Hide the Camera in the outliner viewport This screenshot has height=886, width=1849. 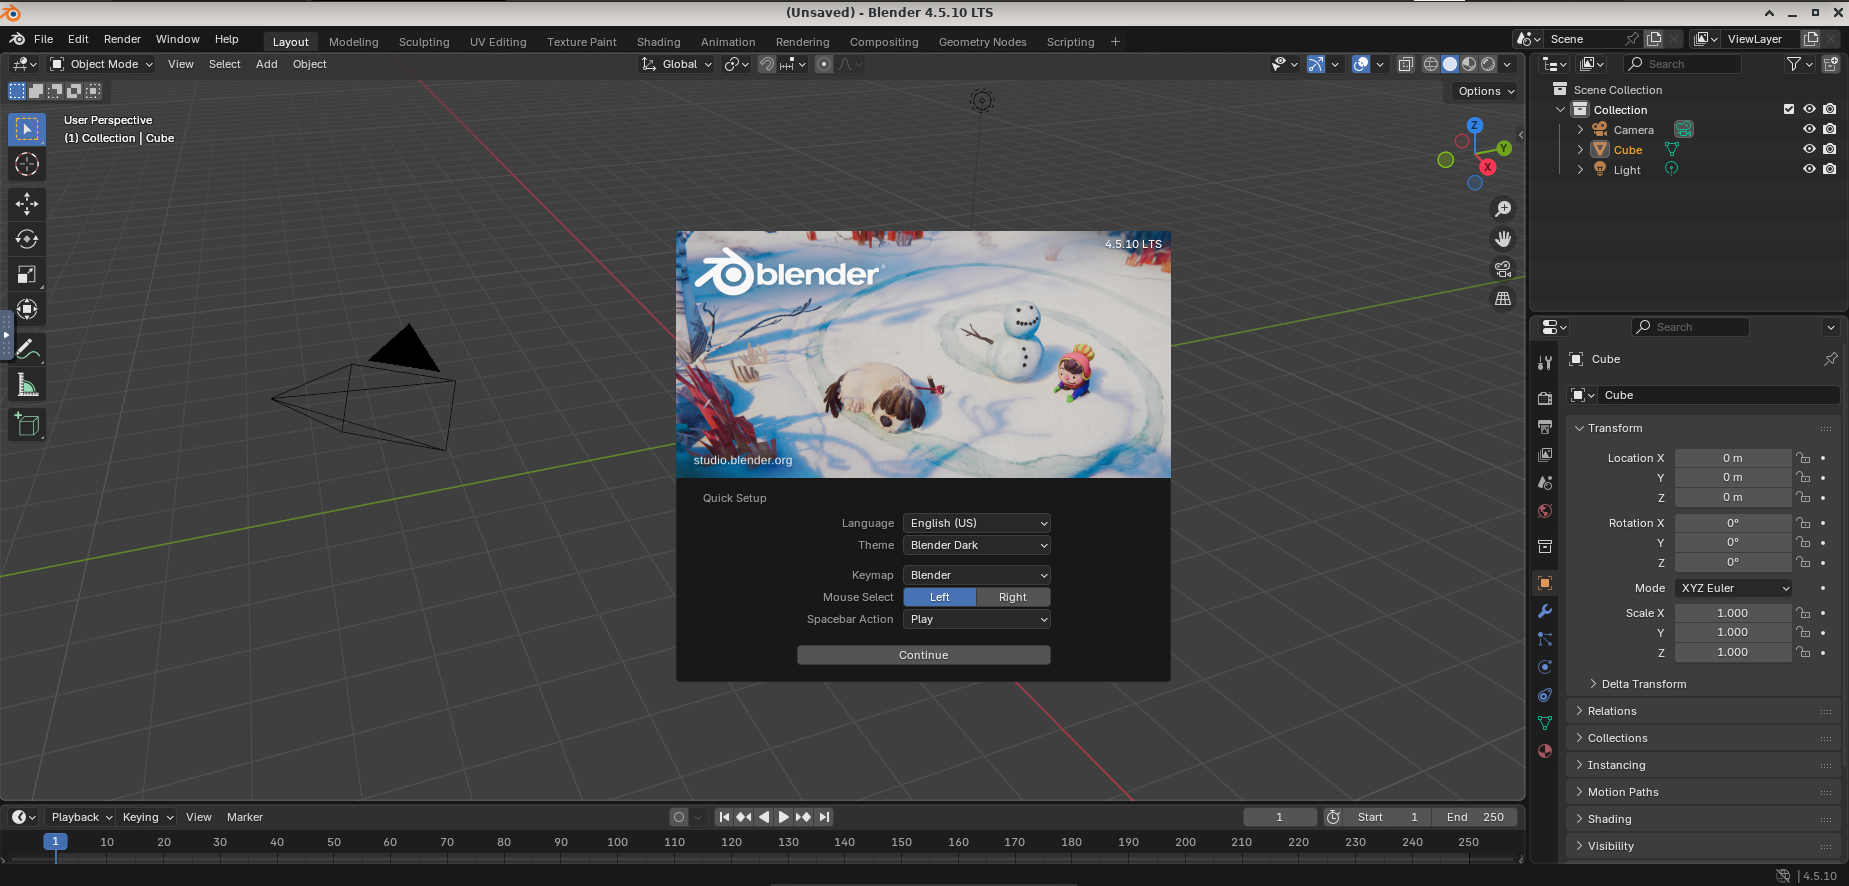coord(1809,129)
